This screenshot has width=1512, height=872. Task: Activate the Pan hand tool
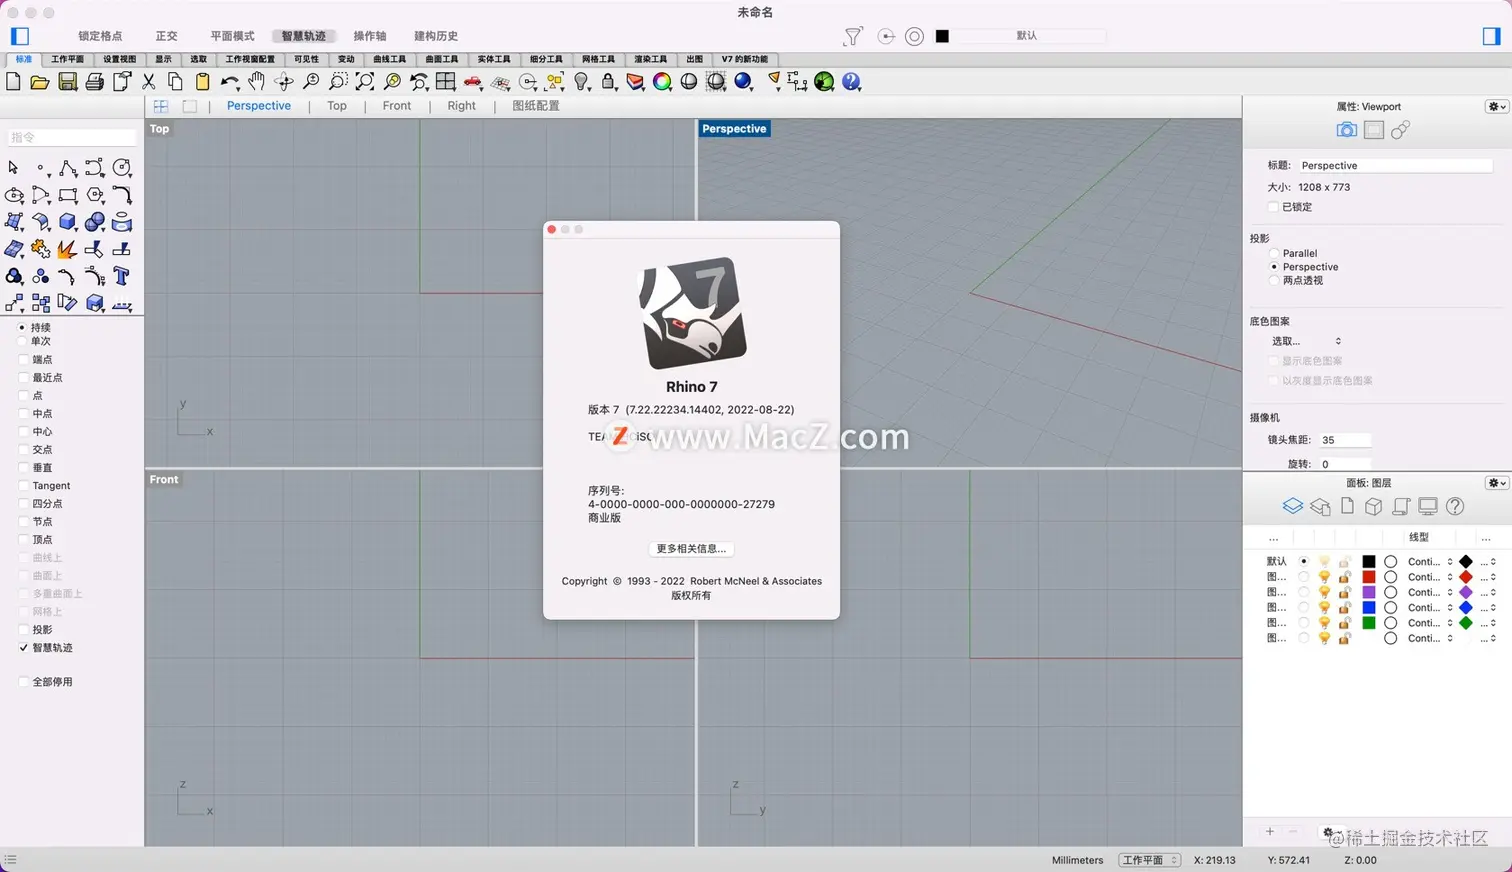[x=257, y=82]
